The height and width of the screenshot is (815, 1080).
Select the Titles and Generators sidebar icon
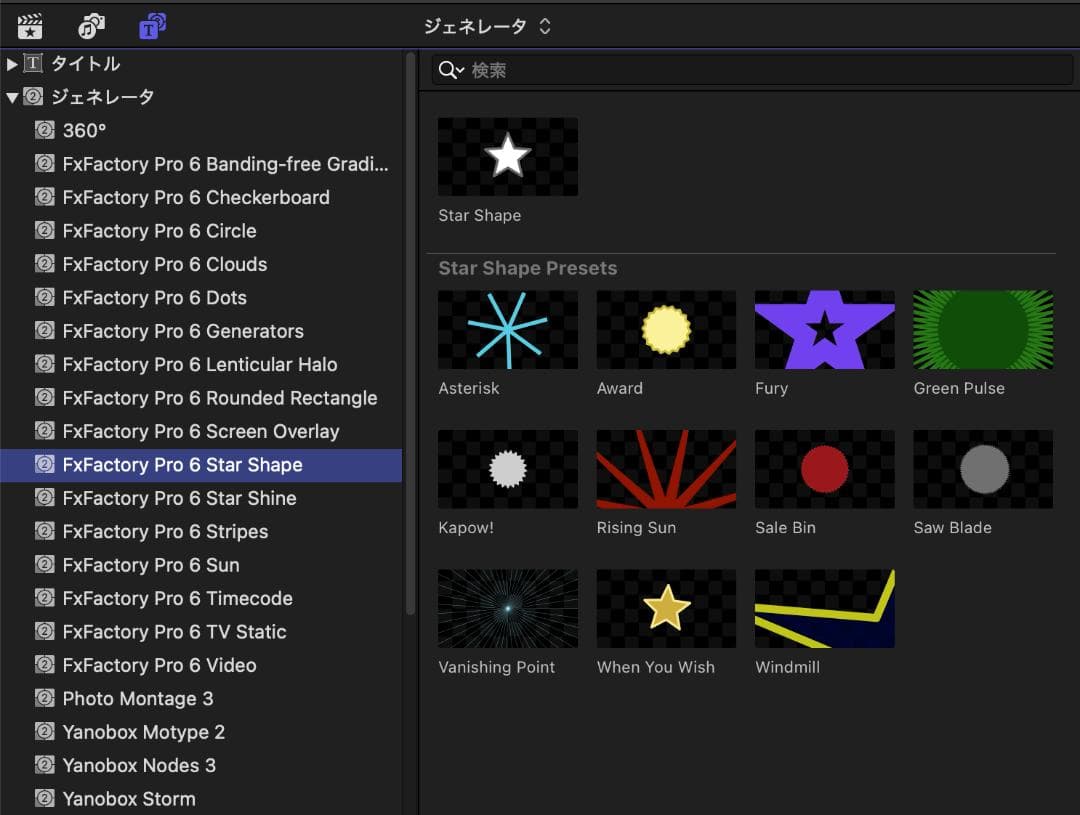tap(152, 26)
